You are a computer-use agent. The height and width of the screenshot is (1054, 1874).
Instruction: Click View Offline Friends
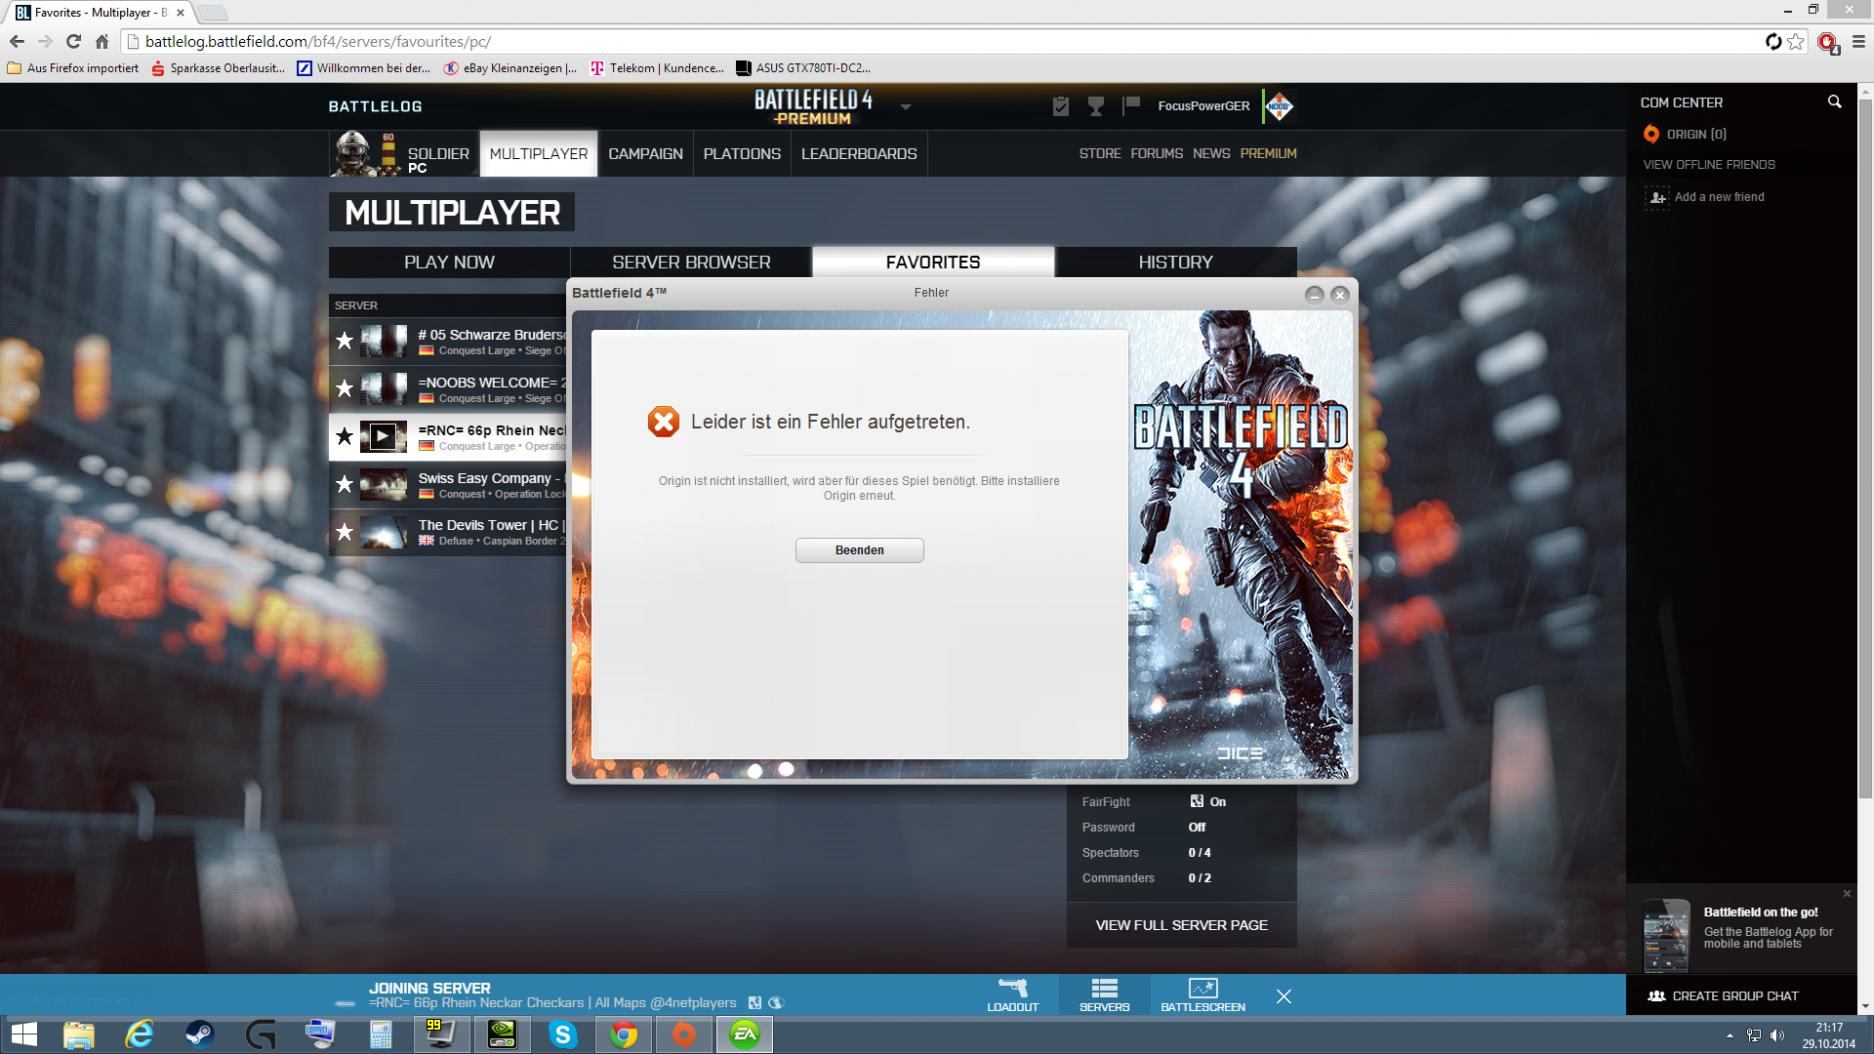[1709, 165]
